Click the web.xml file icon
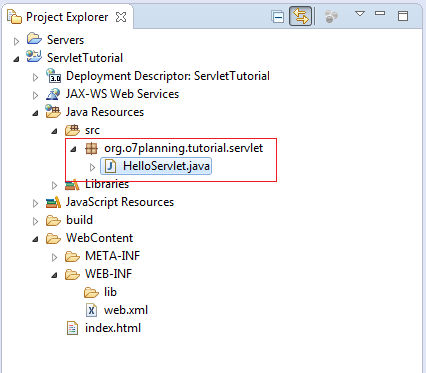 [x=91, y=310]
